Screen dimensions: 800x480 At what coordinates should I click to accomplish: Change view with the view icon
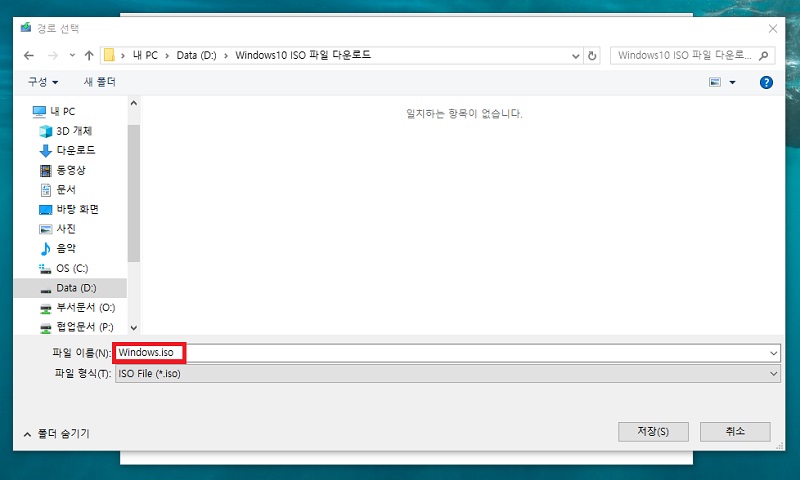tap(715, 82)
